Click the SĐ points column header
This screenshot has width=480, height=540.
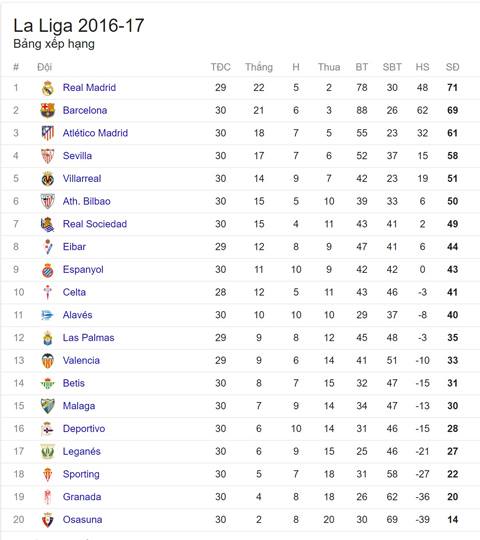[452, 67]
